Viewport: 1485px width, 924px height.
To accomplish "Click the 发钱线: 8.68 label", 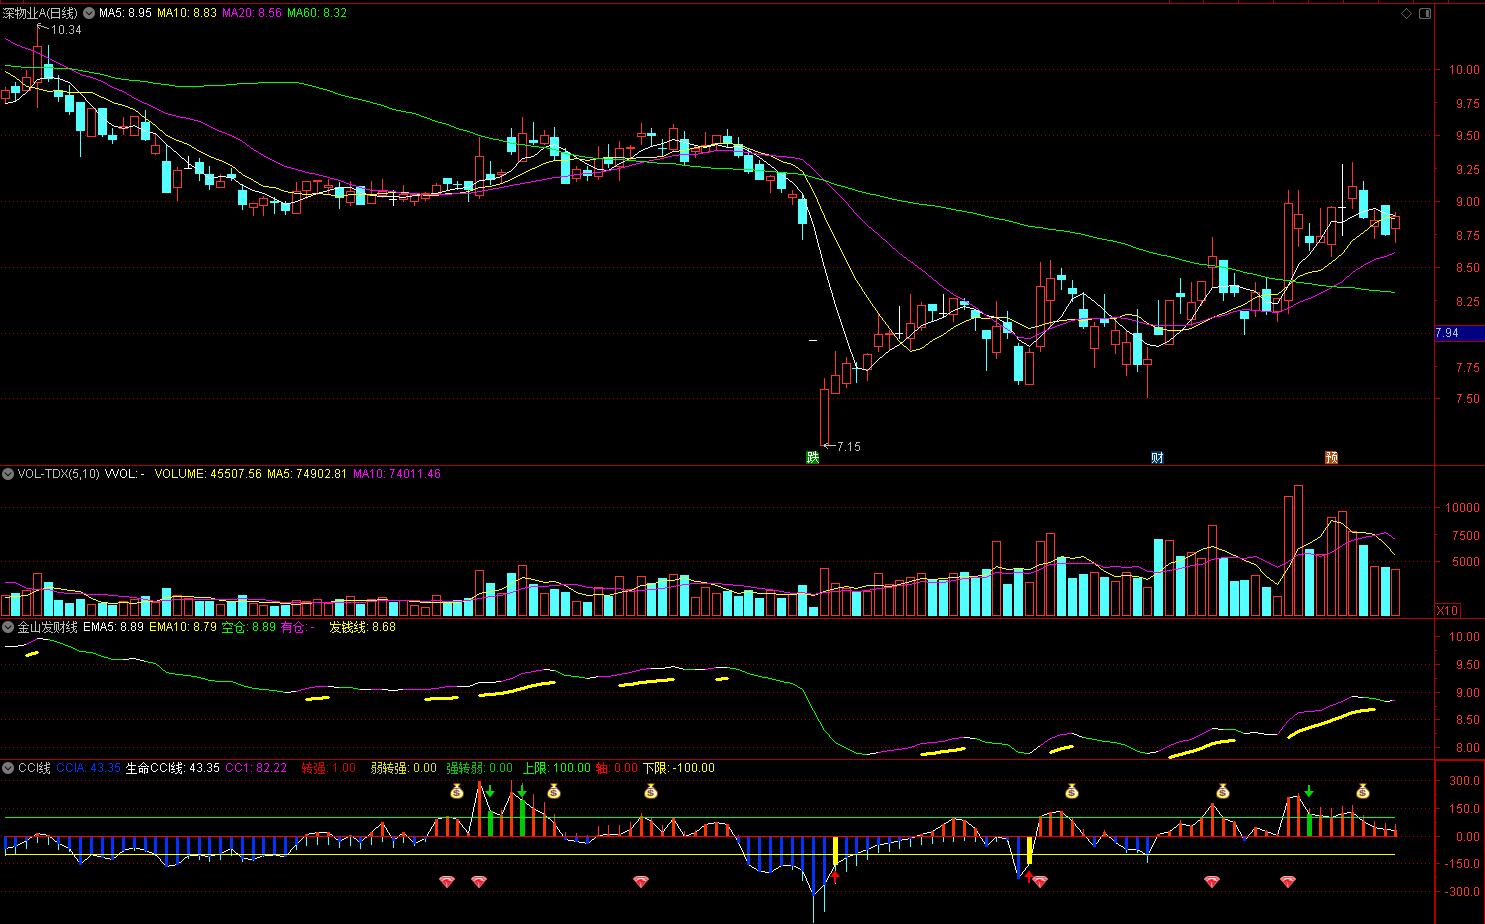I will [x=363, y=627].
